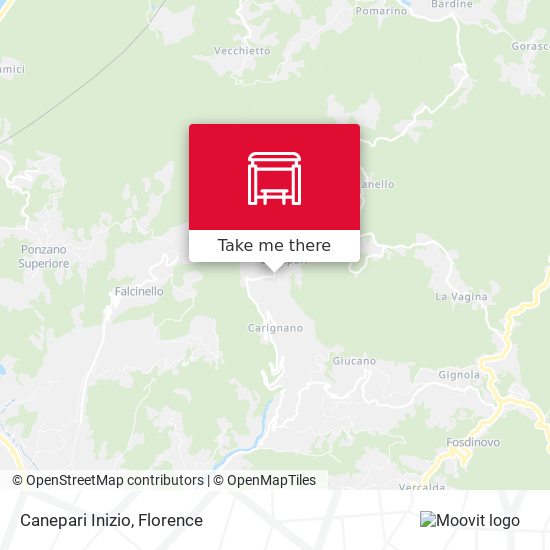Click the bus stop shelter icon
The width and height of the screenshot is (550, 550).
coord(274,179)
